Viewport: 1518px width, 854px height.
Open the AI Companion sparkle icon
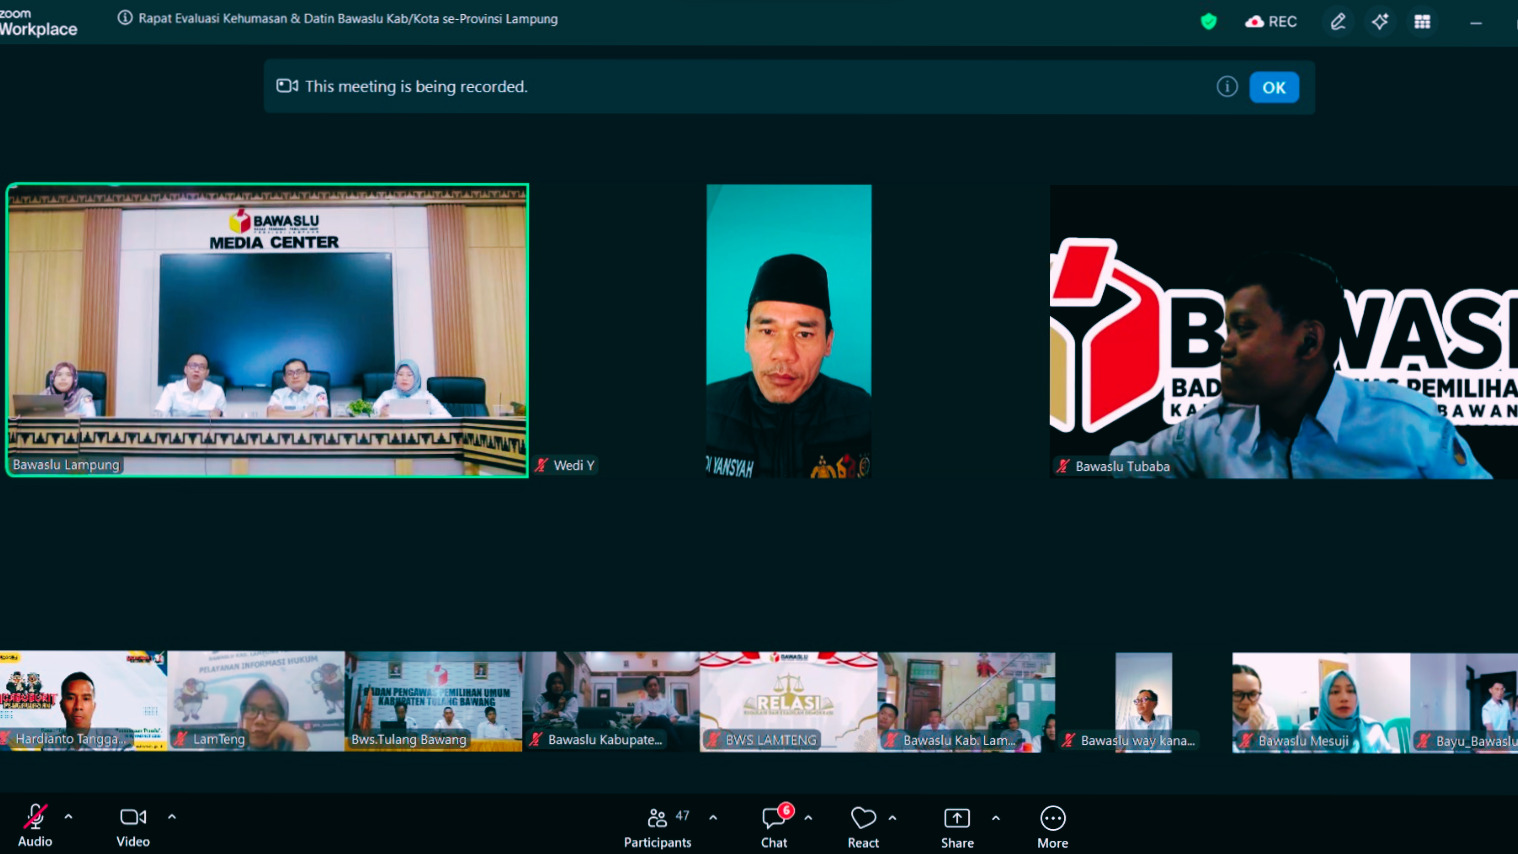pos(1380,21)
